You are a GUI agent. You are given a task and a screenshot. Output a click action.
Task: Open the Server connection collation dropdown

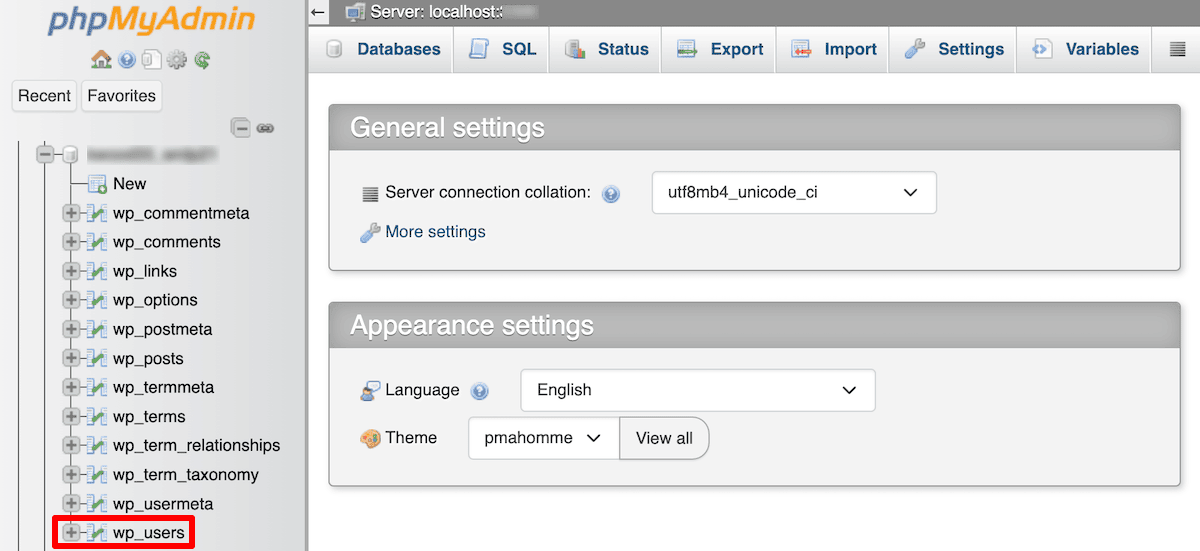click(x=793, y=192)
